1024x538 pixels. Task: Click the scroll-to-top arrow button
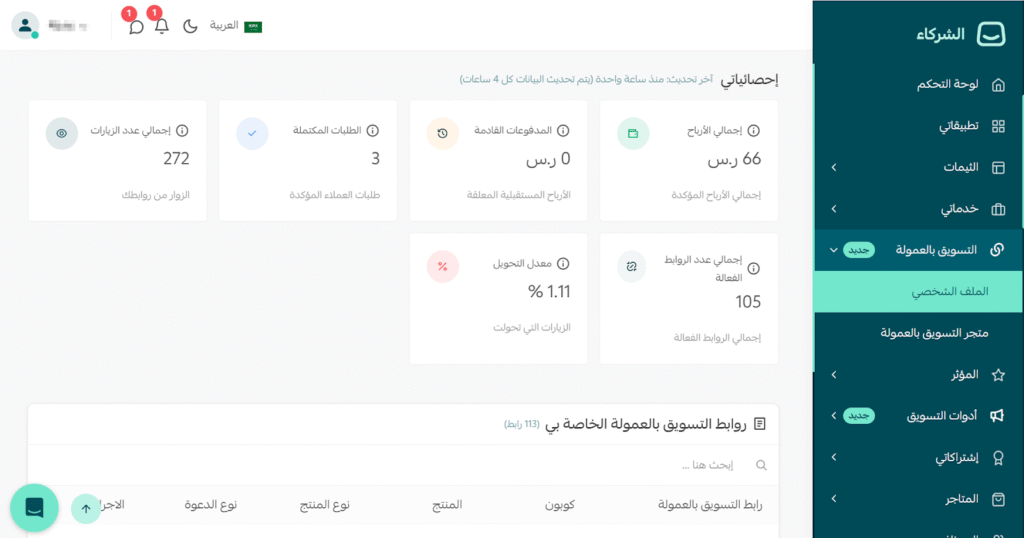pos(86,508)
